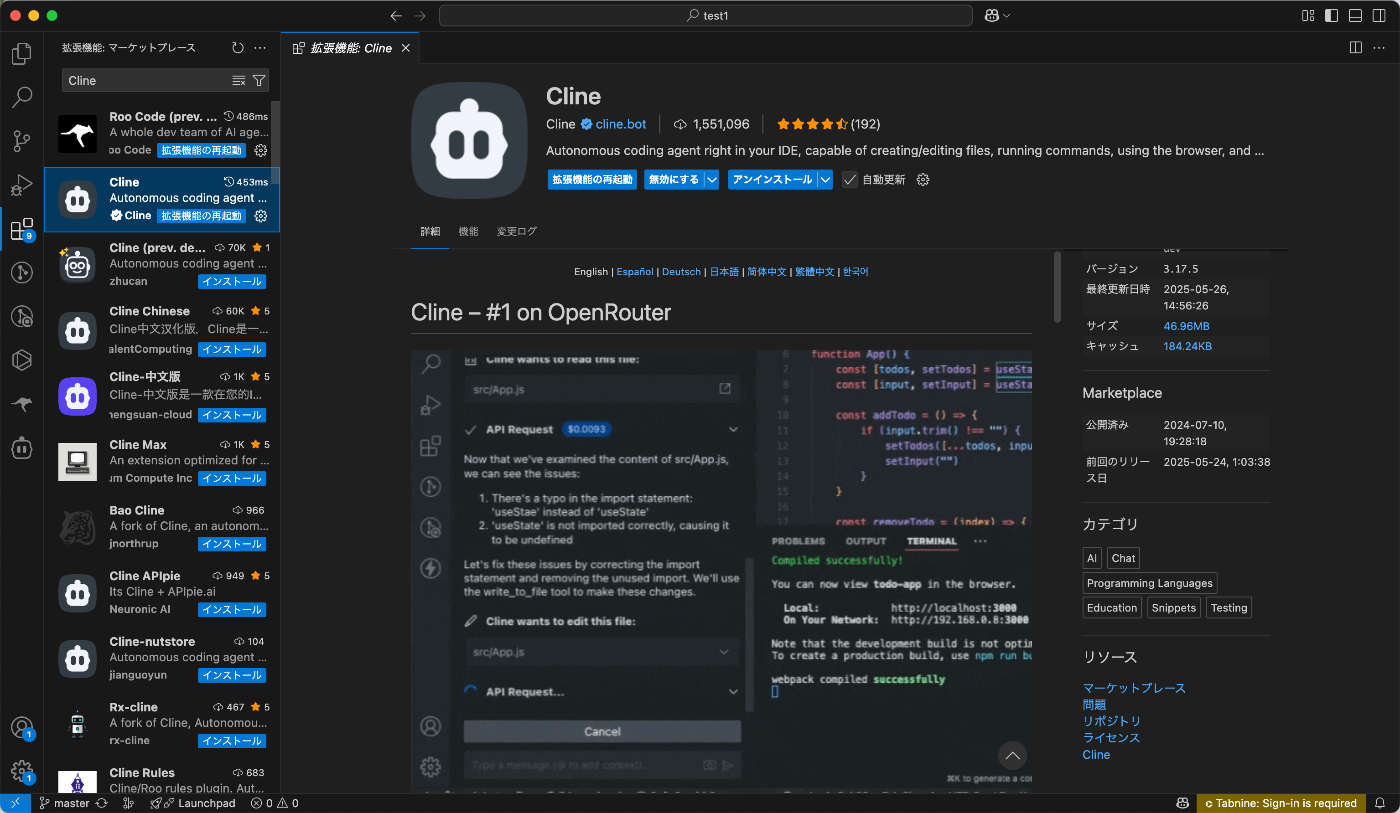Screen dimensions: 1400x813
Task: Install the Cline Chinese extension
Action: 231,349
